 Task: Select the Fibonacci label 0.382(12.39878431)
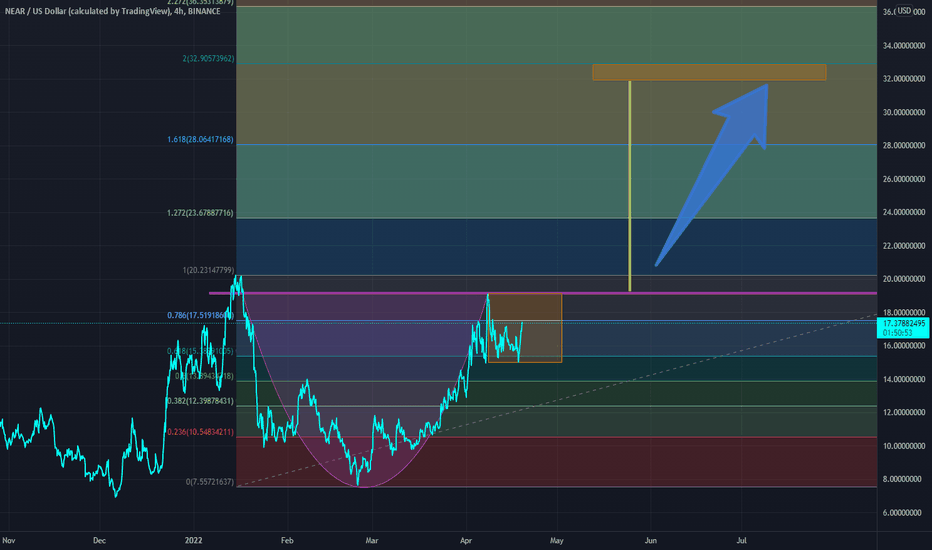[200, 401]
